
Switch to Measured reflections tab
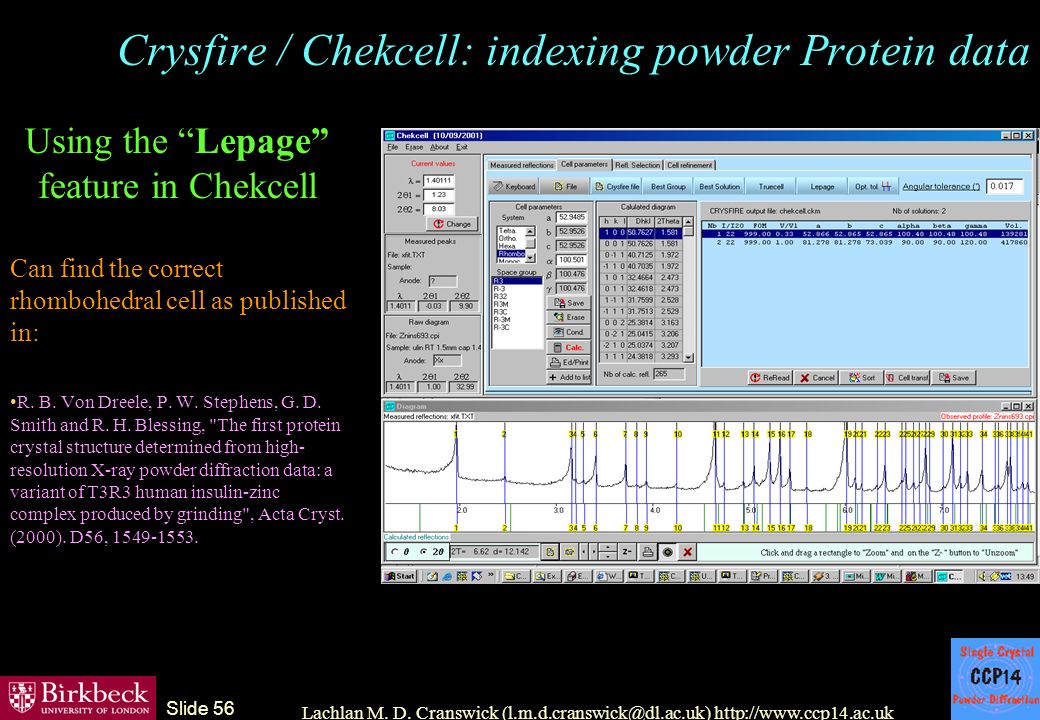point(521,165)
